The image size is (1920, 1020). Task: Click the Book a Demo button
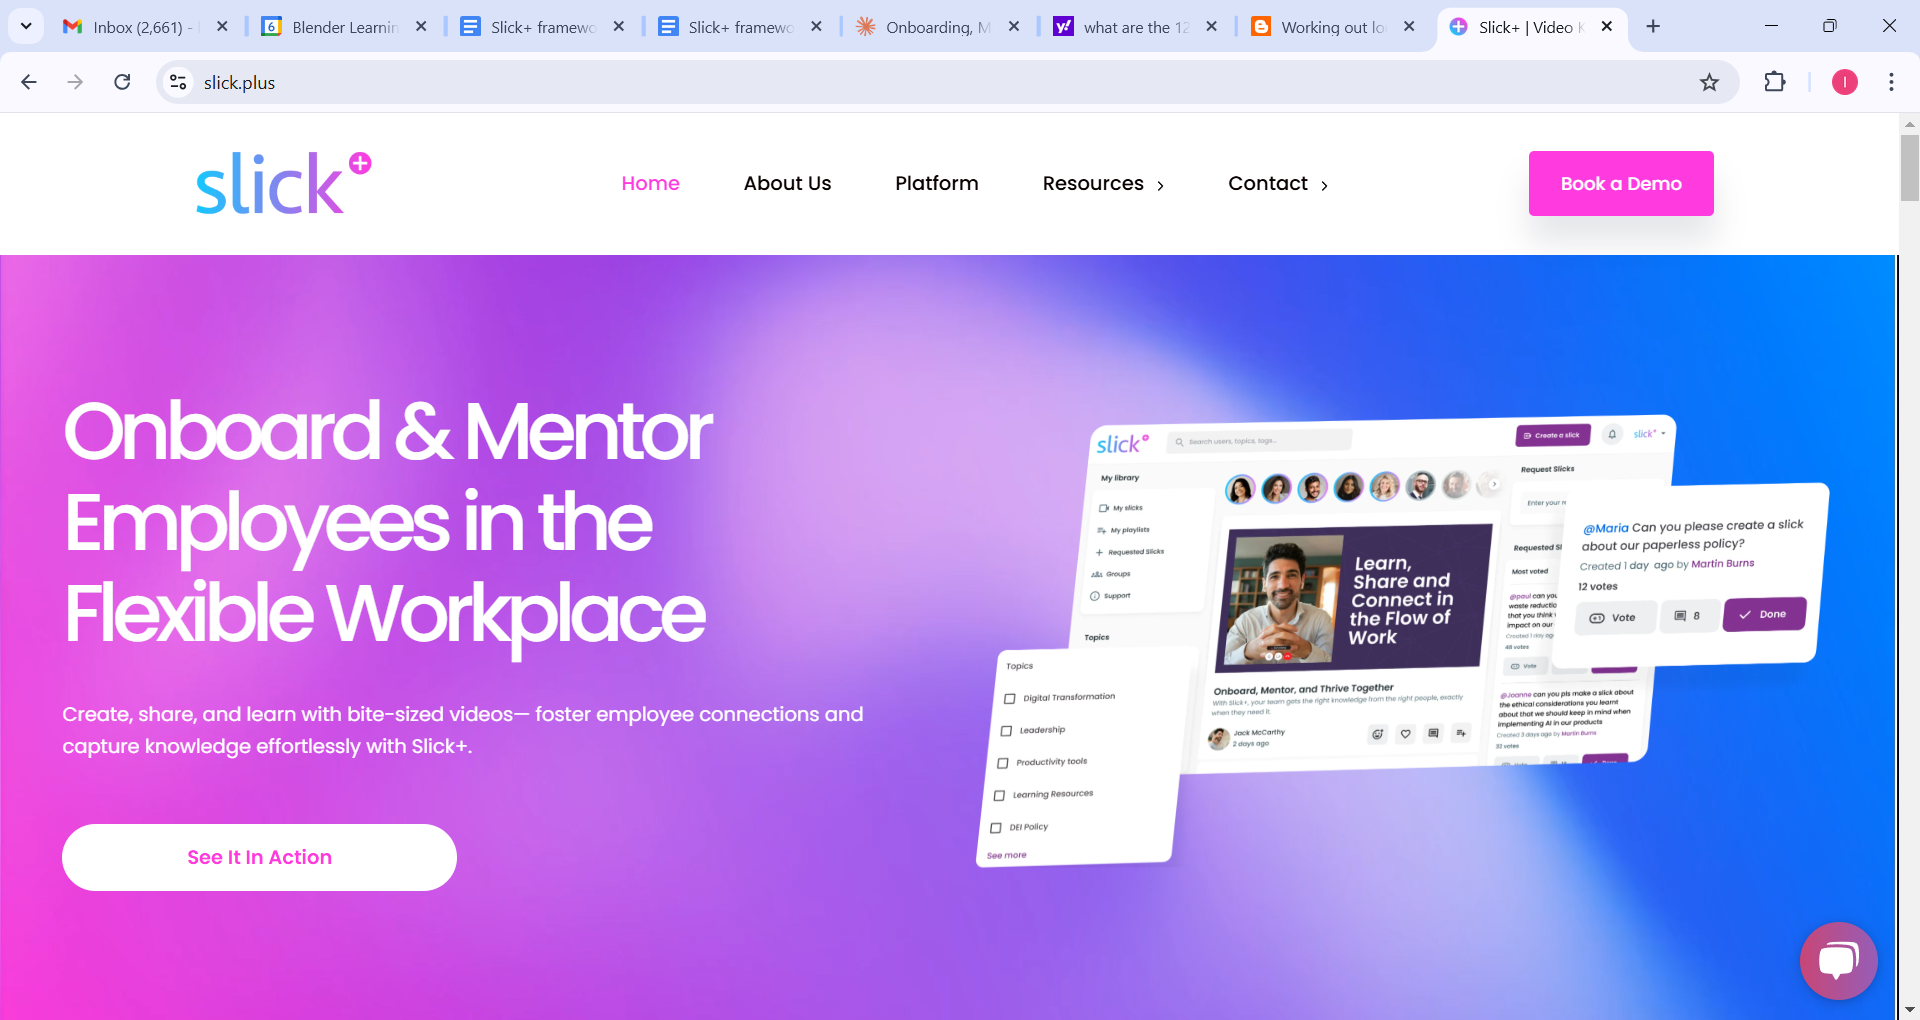pyautogui.click(x=1621, y=183)
